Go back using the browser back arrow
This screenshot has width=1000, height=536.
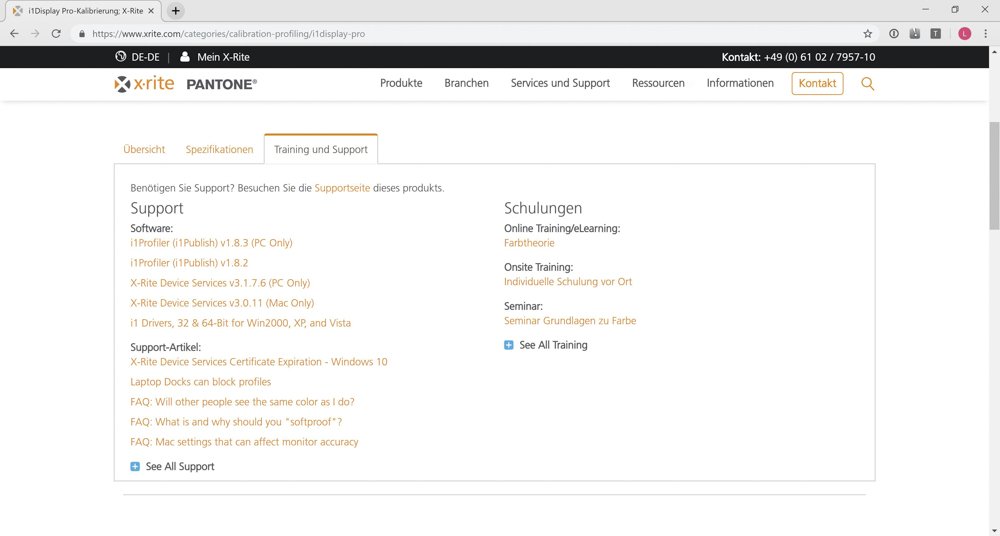pos(14,33)
